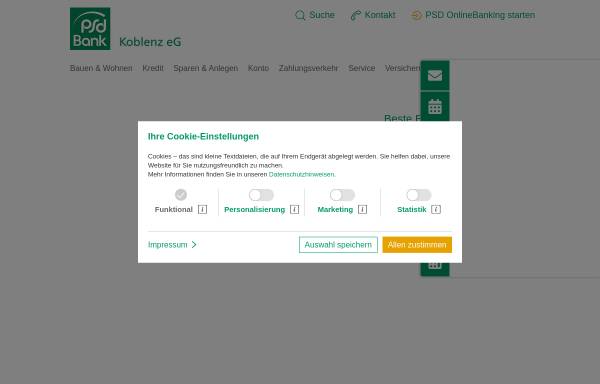Click the PSD Bank logo
Image resolution: width=600 pixels, height=384 pixels.
[x=90, y=29]
